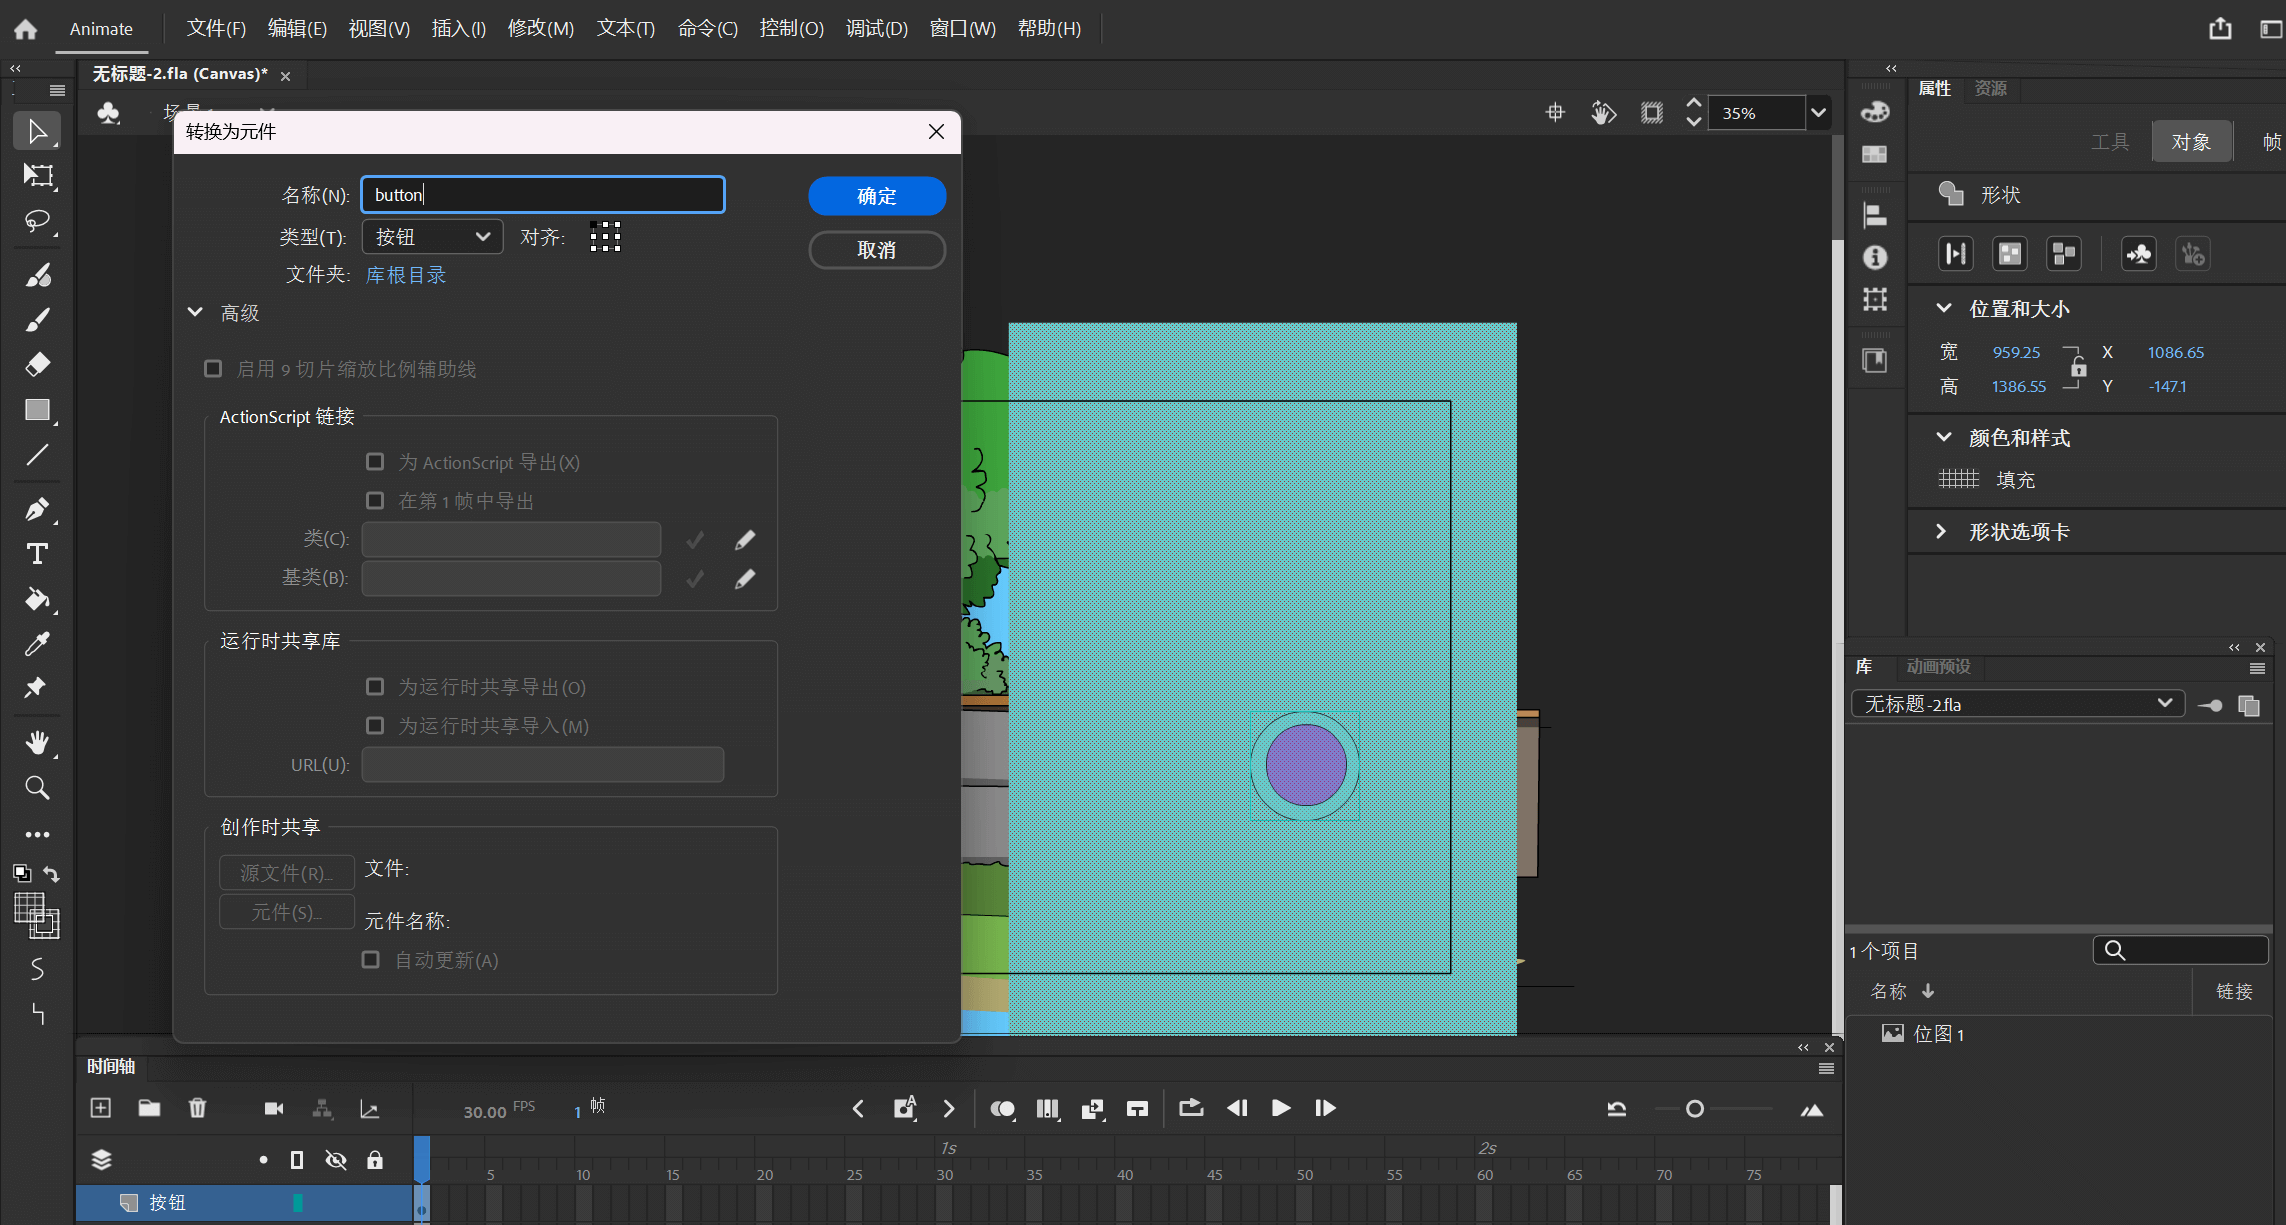Select the Pen tool
Screen dimensions: 2286x1225
tap(37, 509)
